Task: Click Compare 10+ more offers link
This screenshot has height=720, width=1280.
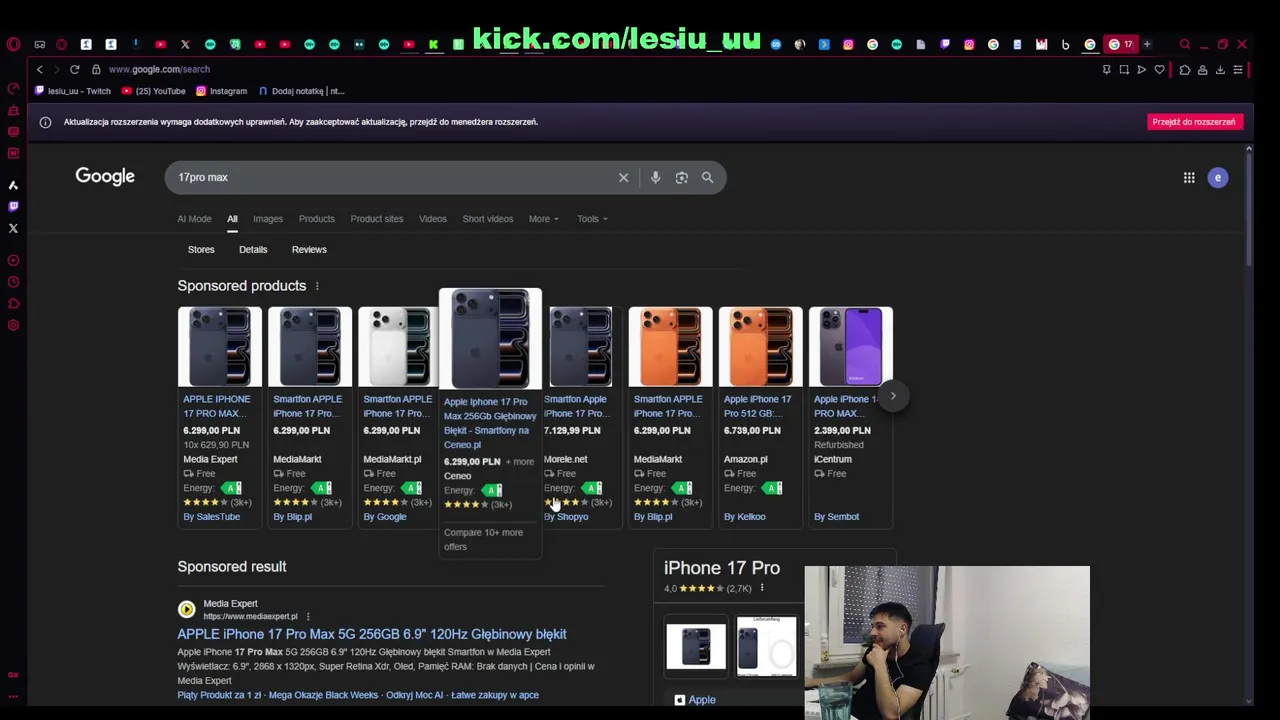Action: [483, 539]
